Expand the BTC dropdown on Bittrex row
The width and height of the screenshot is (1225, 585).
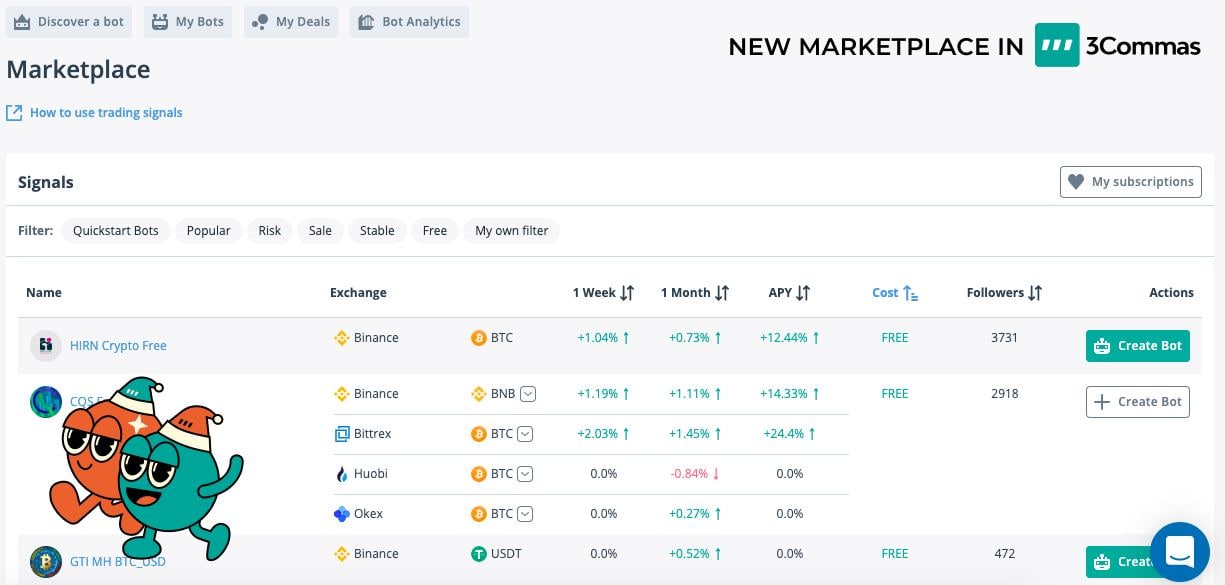click(525, 434)
